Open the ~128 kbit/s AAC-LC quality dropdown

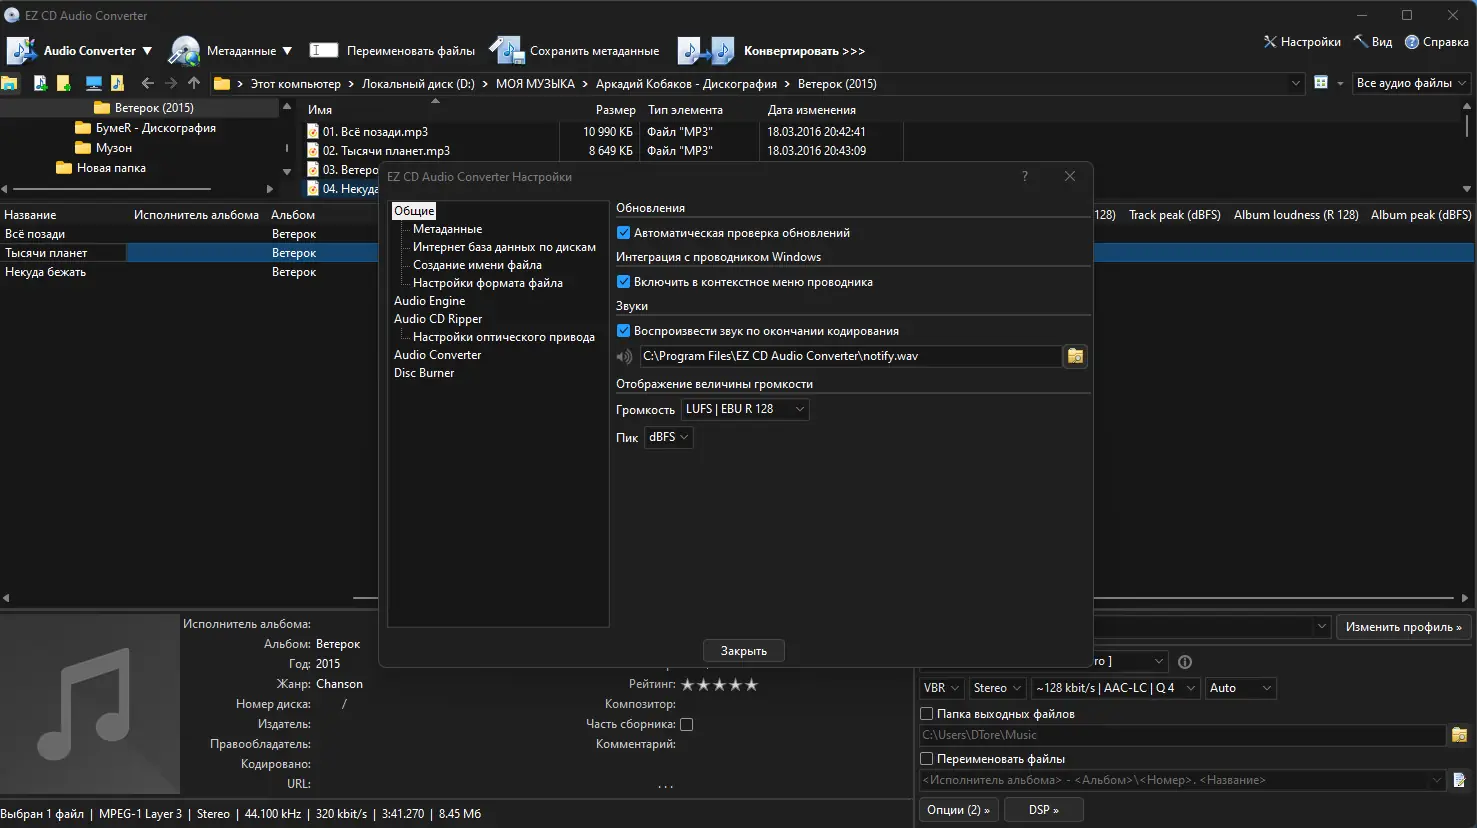(x=1115, y=688)
